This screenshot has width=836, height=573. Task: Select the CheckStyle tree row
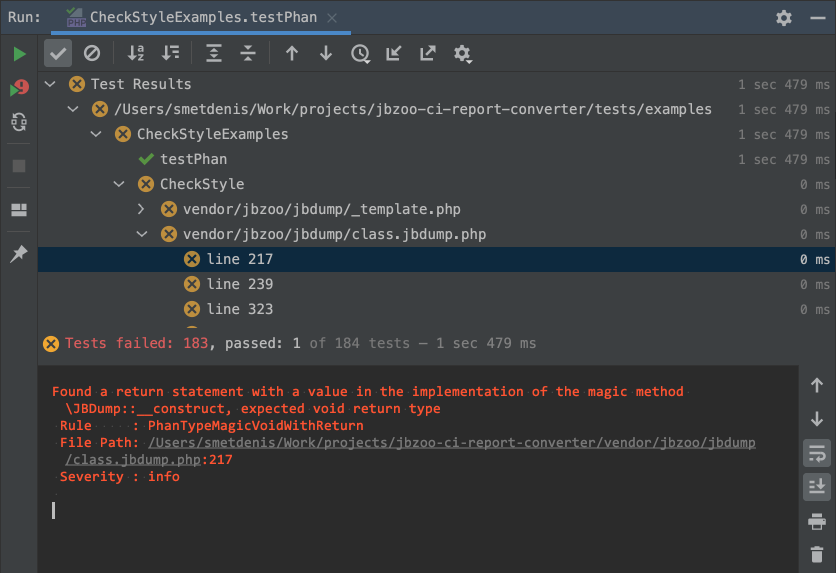coord(436,184)
